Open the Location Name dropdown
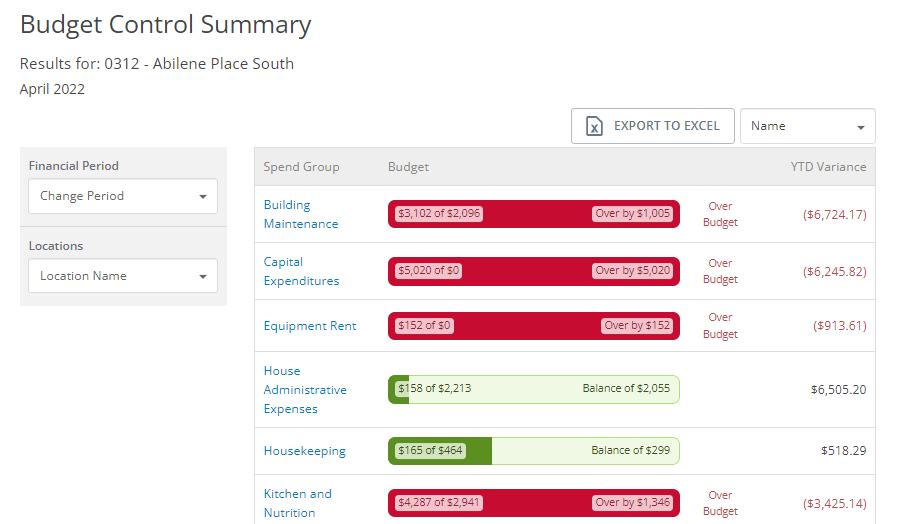This screenshot has height=524, width=909. click(123, 276)
